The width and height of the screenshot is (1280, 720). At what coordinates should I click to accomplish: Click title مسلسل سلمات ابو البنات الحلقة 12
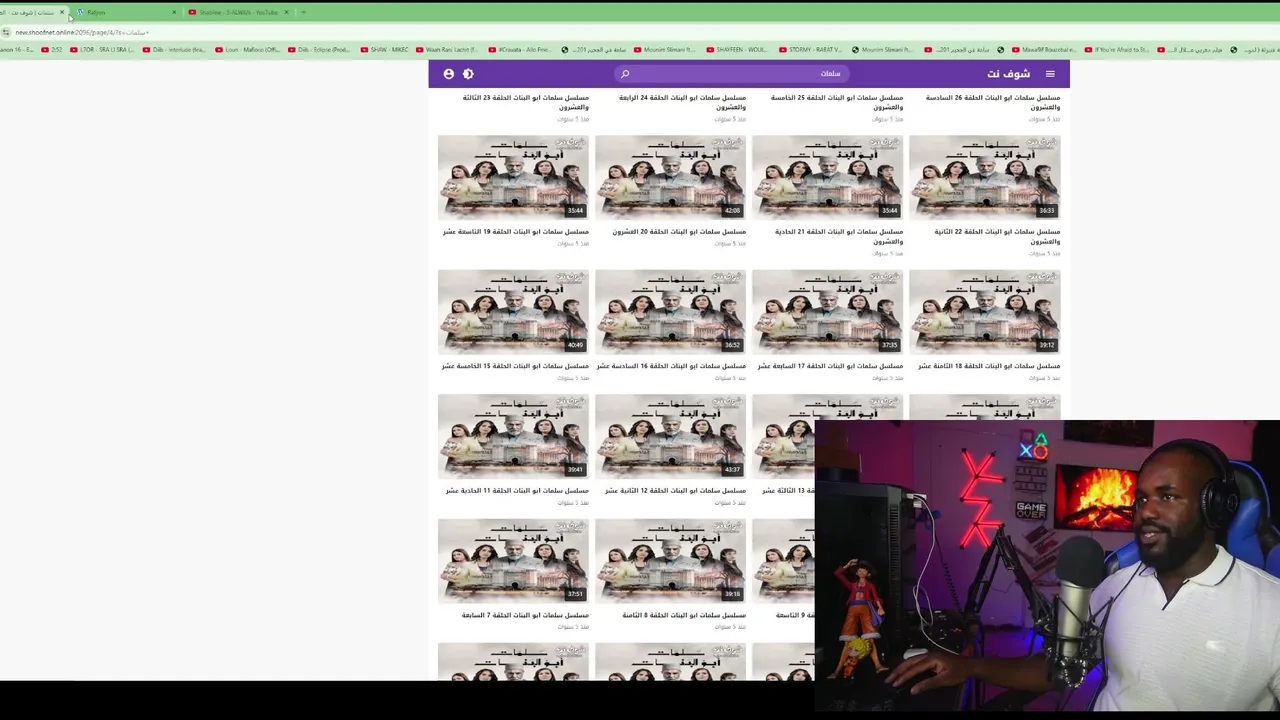(x=675, y=491)
